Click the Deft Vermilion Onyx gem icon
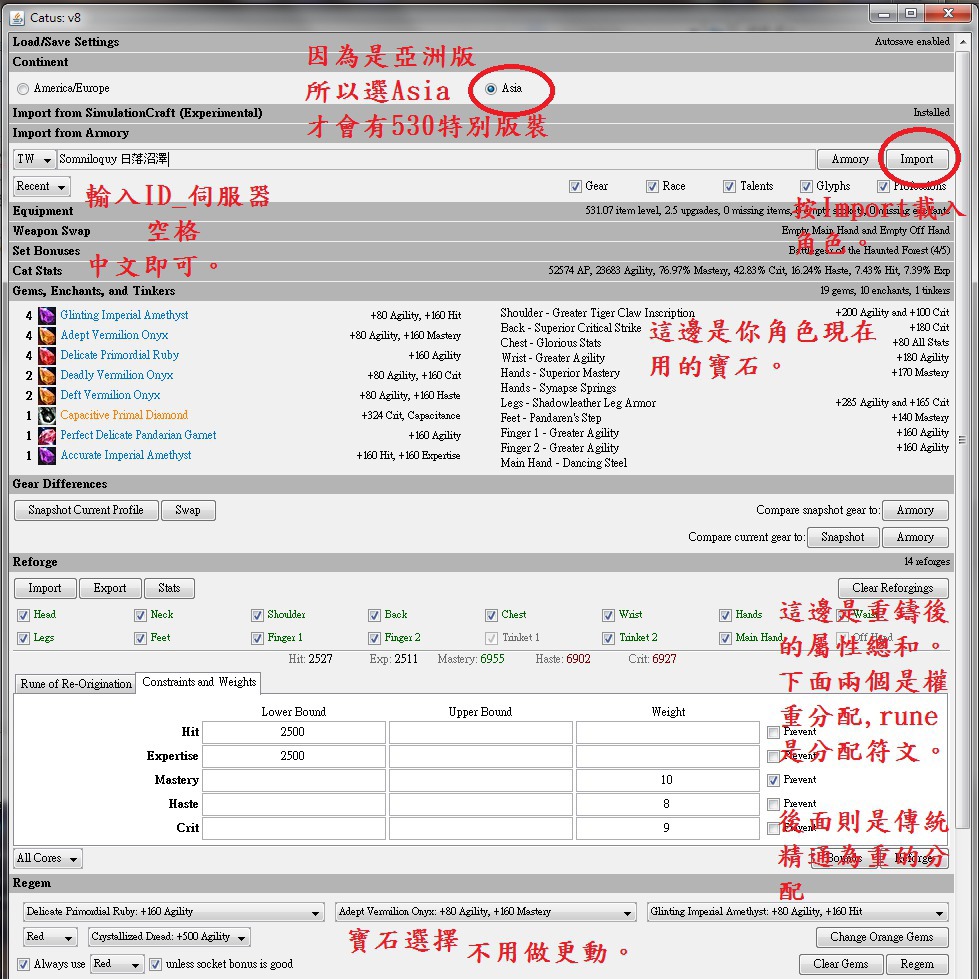The width and height of the screenshot is (979, 979). pyautogui.click(x=47, y=396)
